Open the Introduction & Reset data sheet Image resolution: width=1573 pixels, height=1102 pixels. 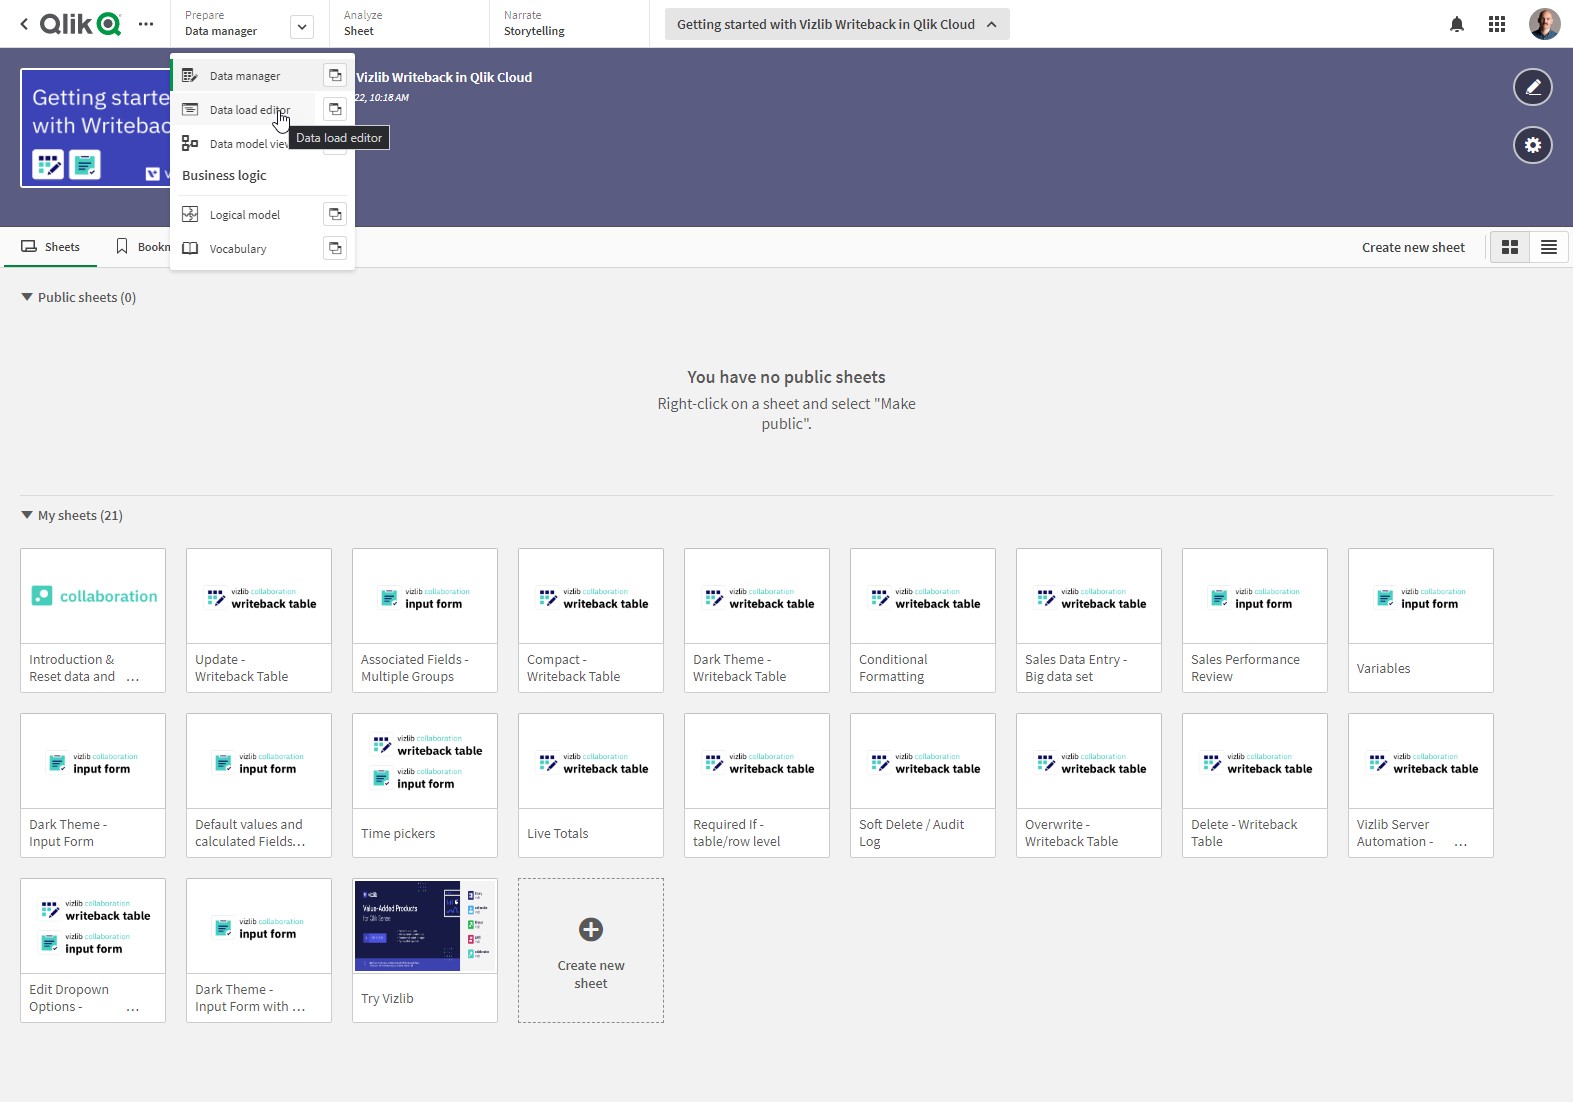(93, 620)
